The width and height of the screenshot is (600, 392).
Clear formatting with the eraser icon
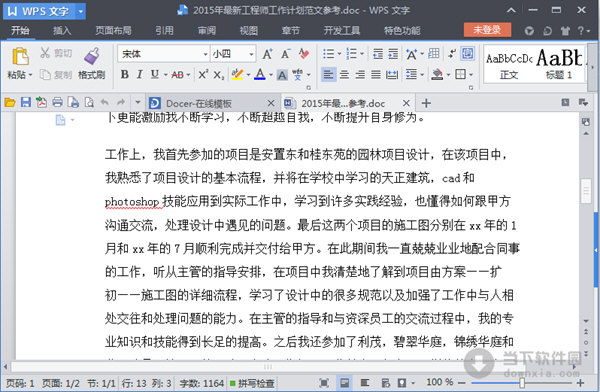(x=303, y=54)
